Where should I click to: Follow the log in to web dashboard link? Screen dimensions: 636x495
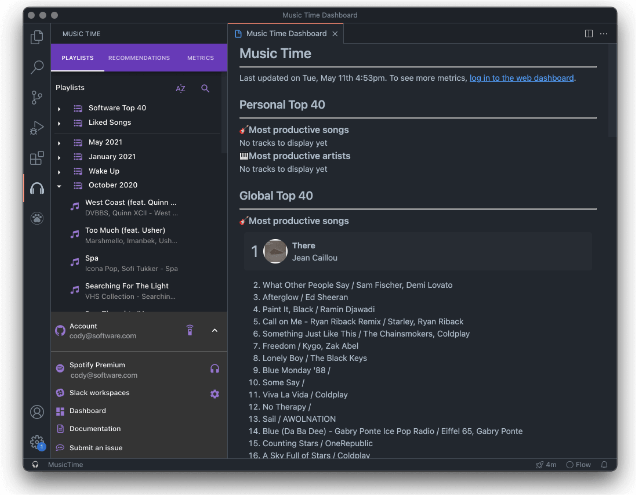point(522,78)
